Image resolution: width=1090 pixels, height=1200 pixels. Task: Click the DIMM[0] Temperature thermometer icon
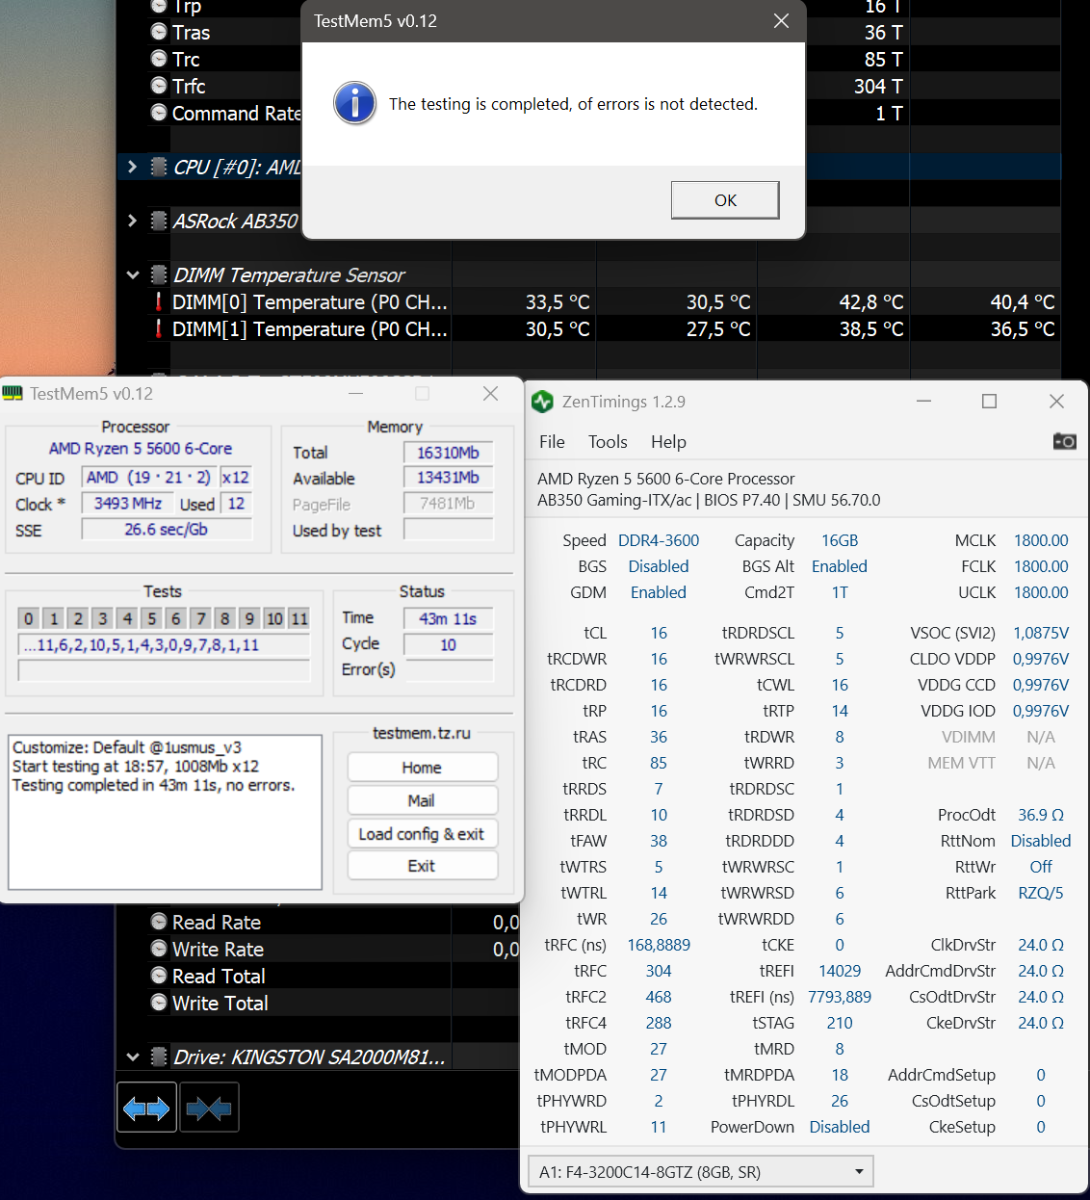[x=158, y=302]
